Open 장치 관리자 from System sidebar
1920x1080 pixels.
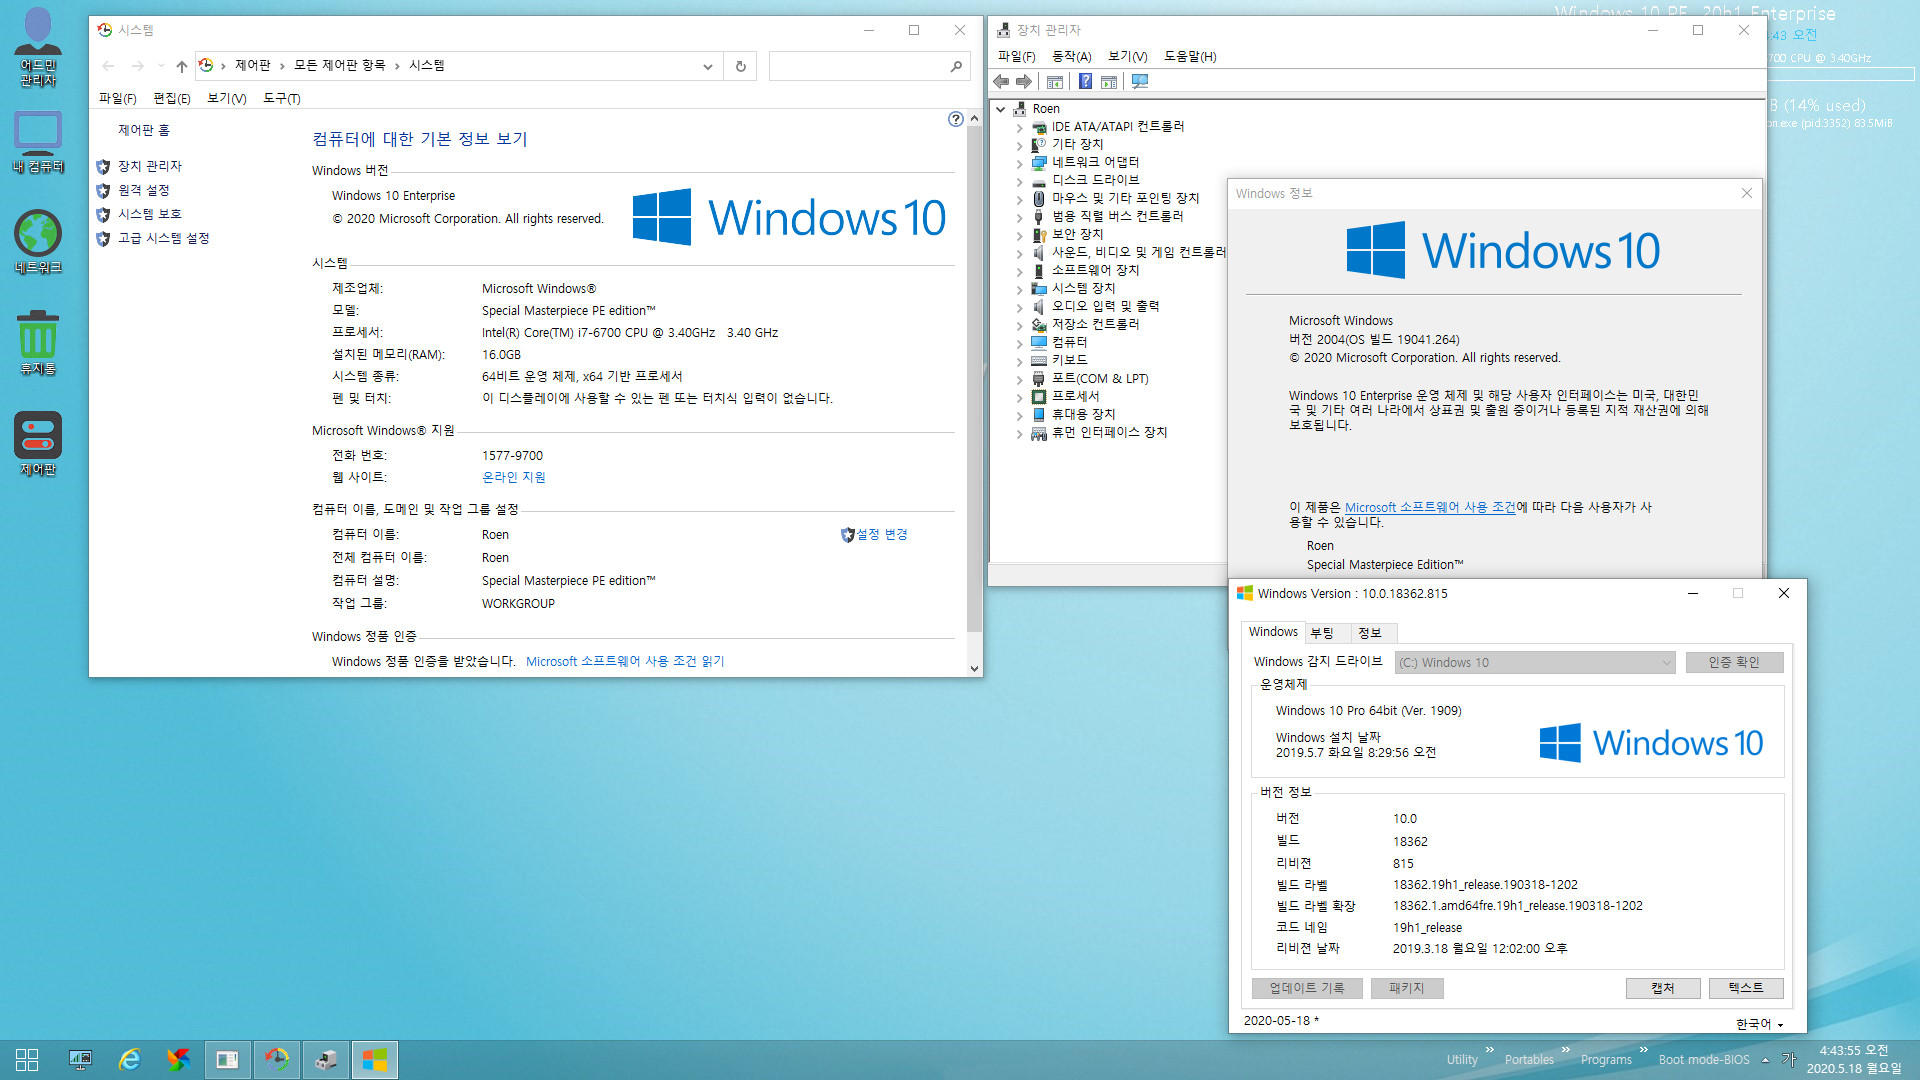[x=150, y=166]
